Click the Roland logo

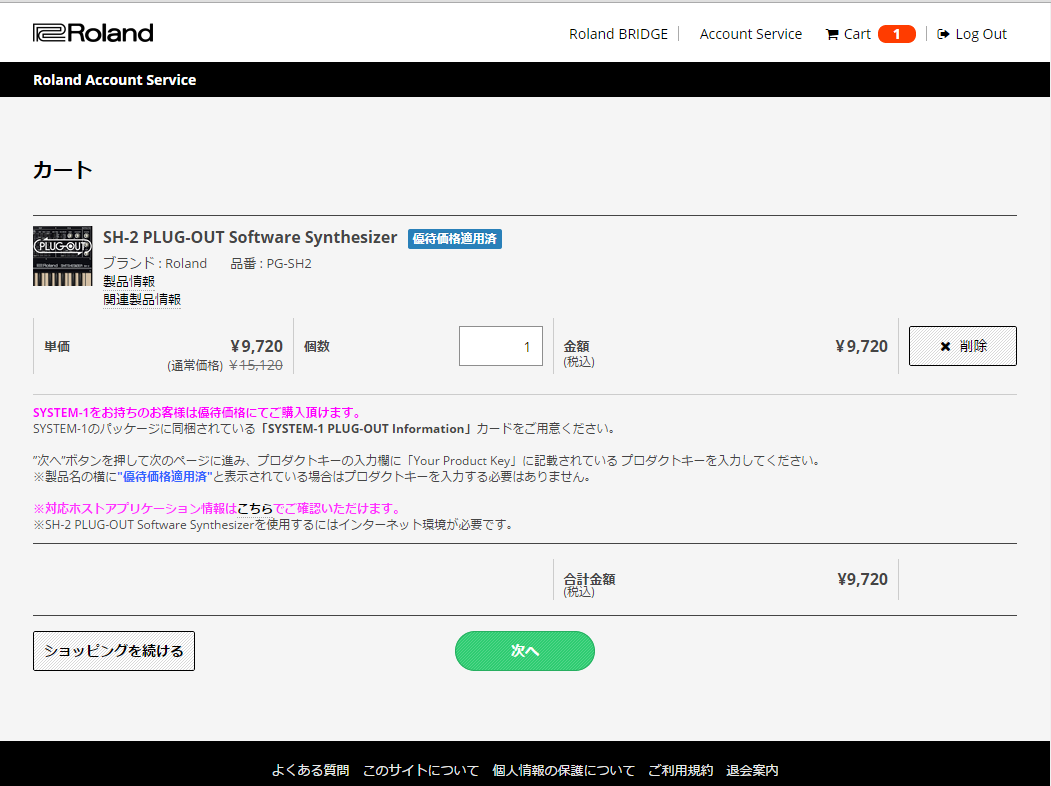(93, 33)
